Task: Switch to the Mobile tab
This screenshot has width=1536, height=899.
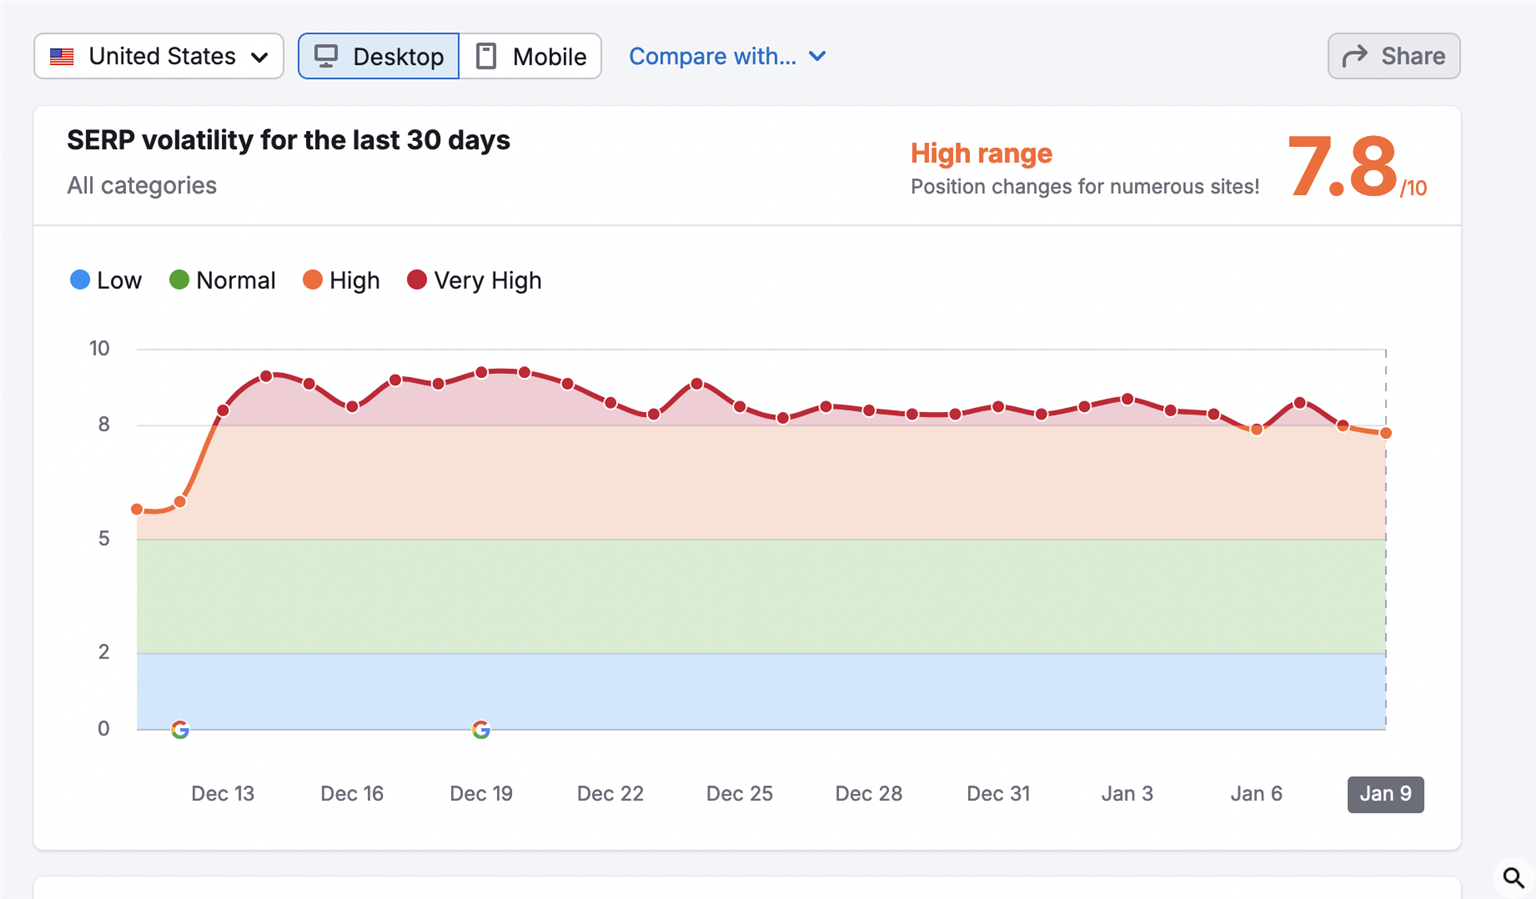Action: pyautogui.click(x=531, y=56)
